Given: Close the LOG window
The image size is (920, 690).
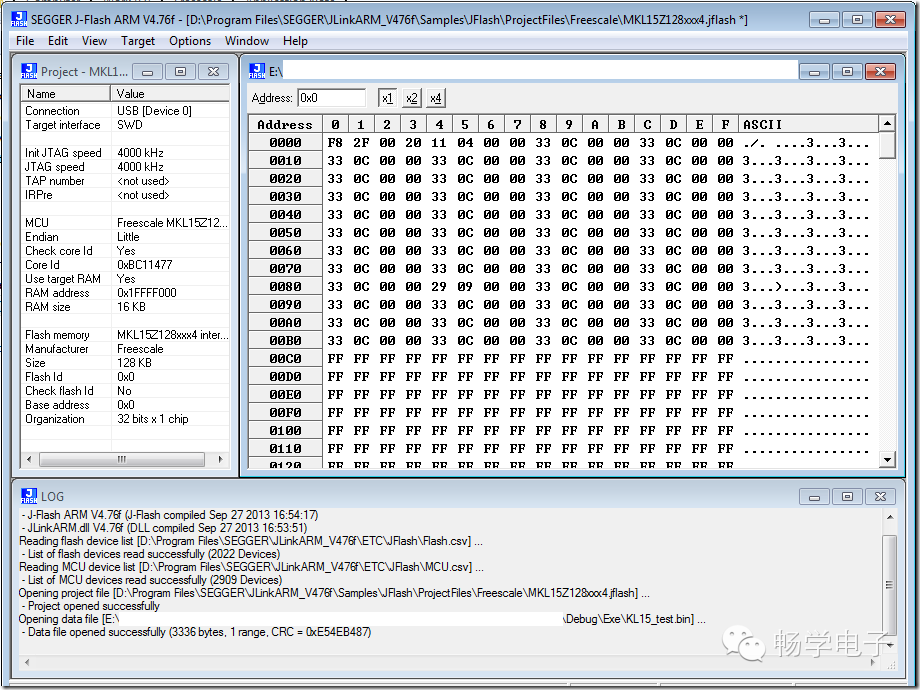Looking at the screenshot, I should pos(880,496).
